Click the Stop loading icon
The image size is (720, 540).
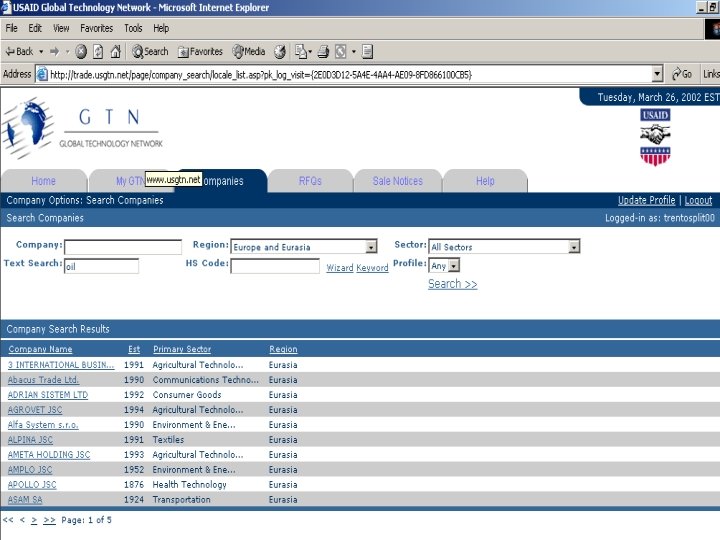[81, 51]
